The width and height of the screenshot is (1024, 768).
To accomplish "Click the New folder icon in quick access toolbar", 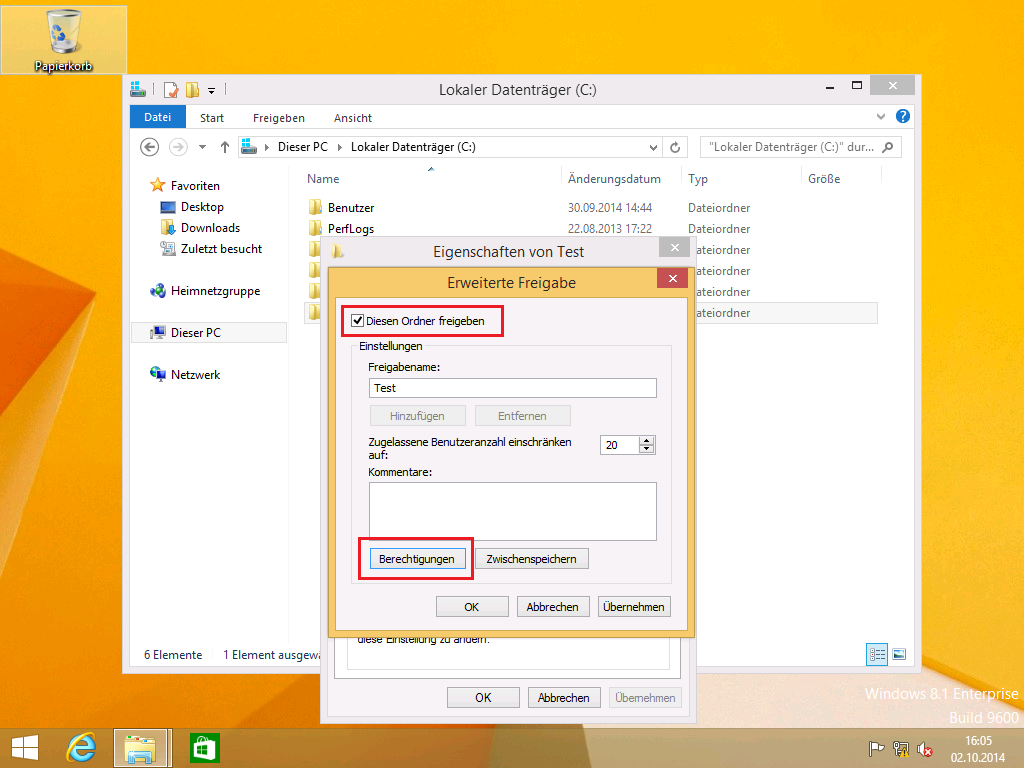I will (193, 89).
